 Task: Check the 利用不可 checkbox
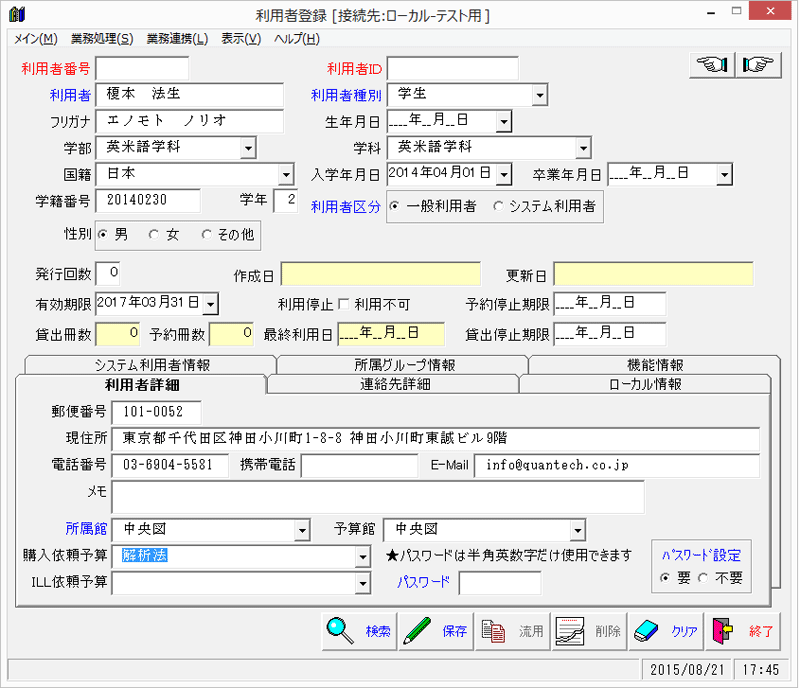[344, 304]
